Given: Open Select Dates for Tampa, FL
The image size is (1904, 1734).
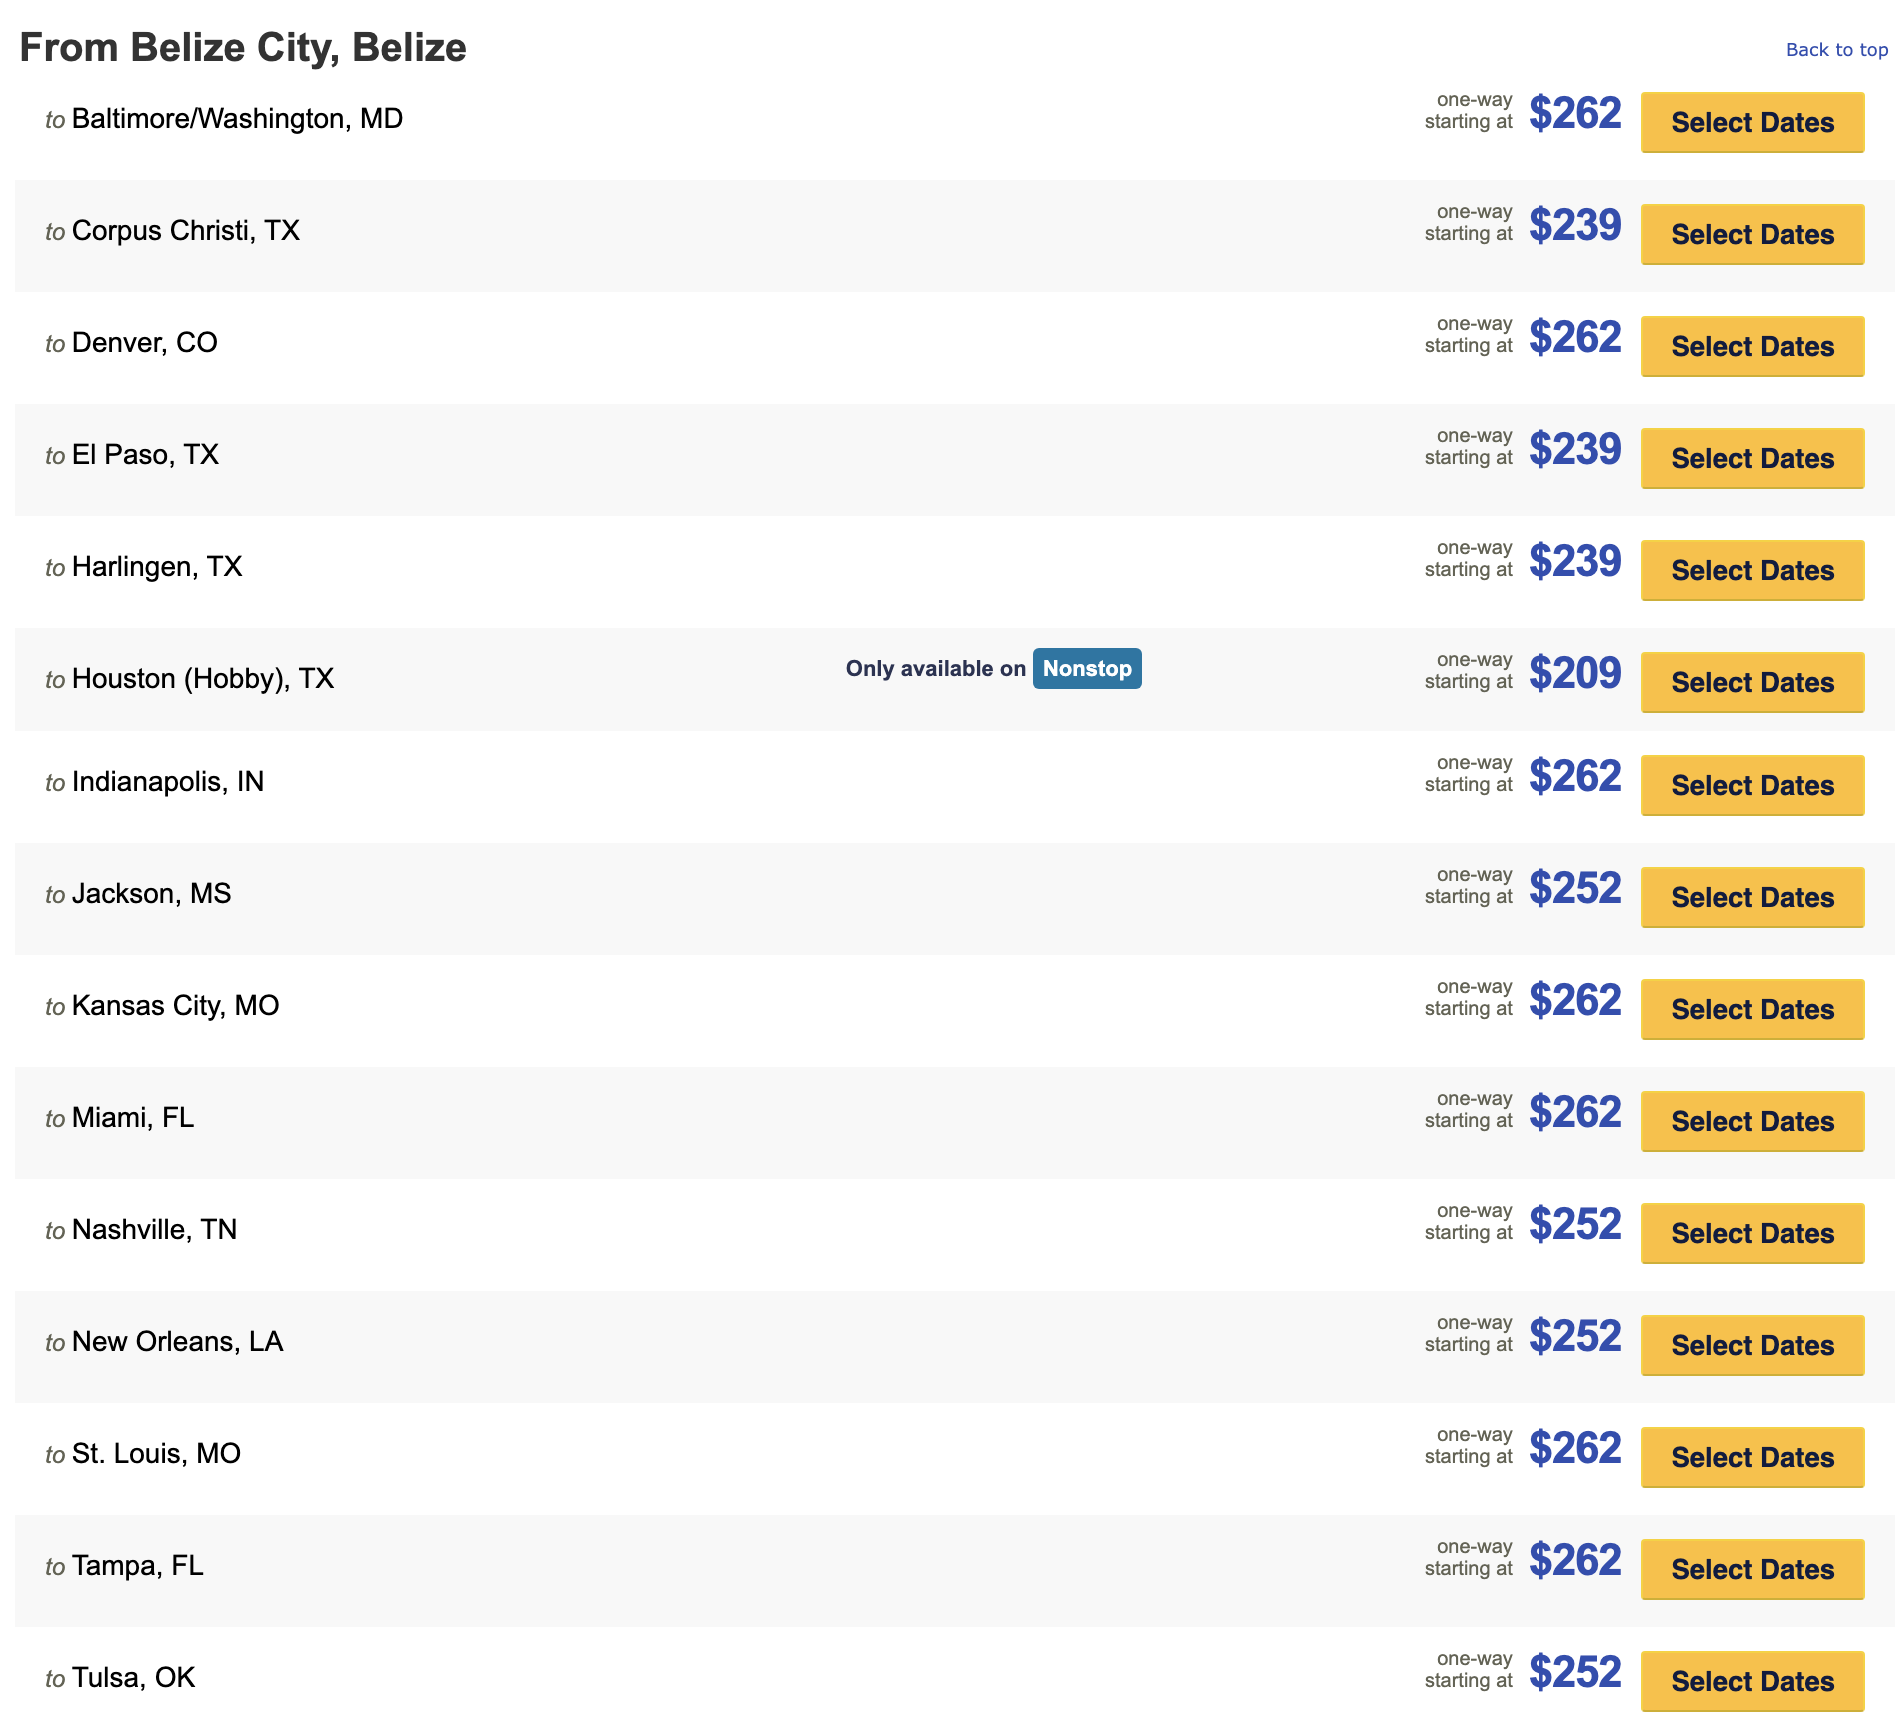Looking at the screenshot, I should 1752,1570.
